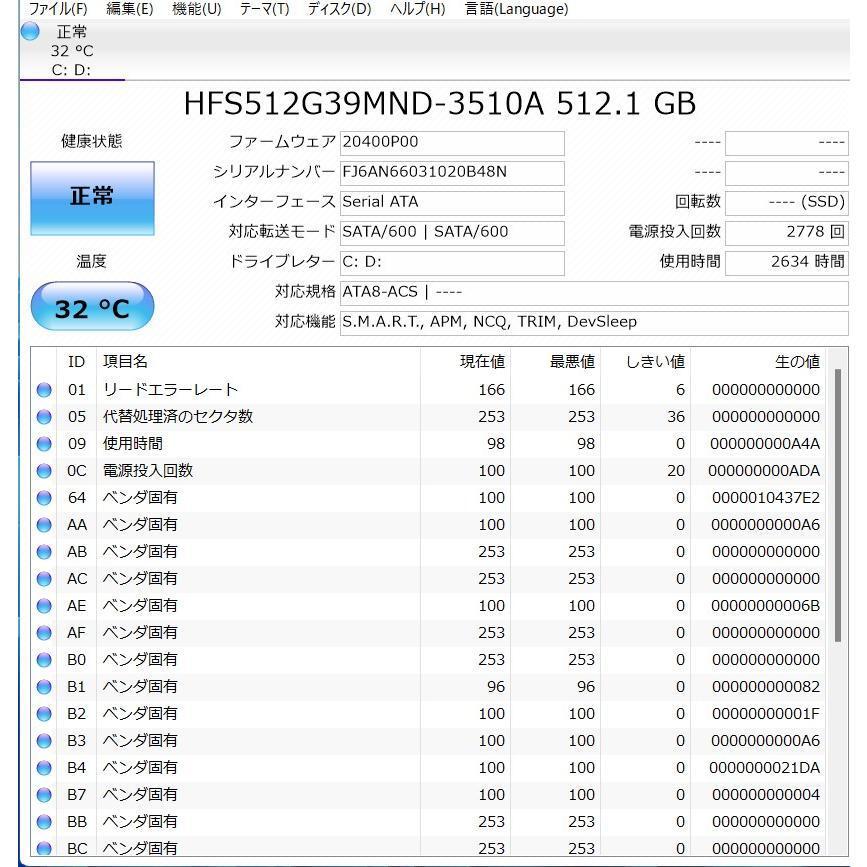Click the 32 °C temperature button
867x867 pixels.
[x=92, y=306]
